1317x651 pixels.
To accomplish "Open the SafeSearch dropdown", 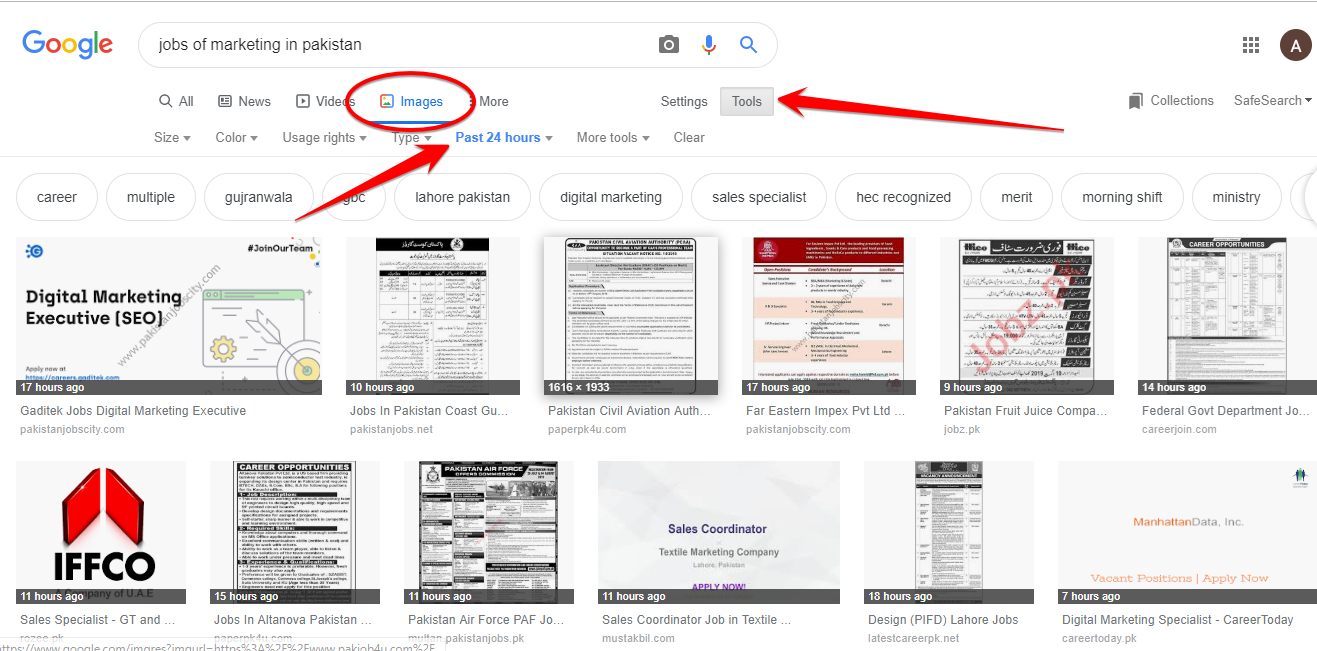I will pyautogui.click(x=1272, y=101).
